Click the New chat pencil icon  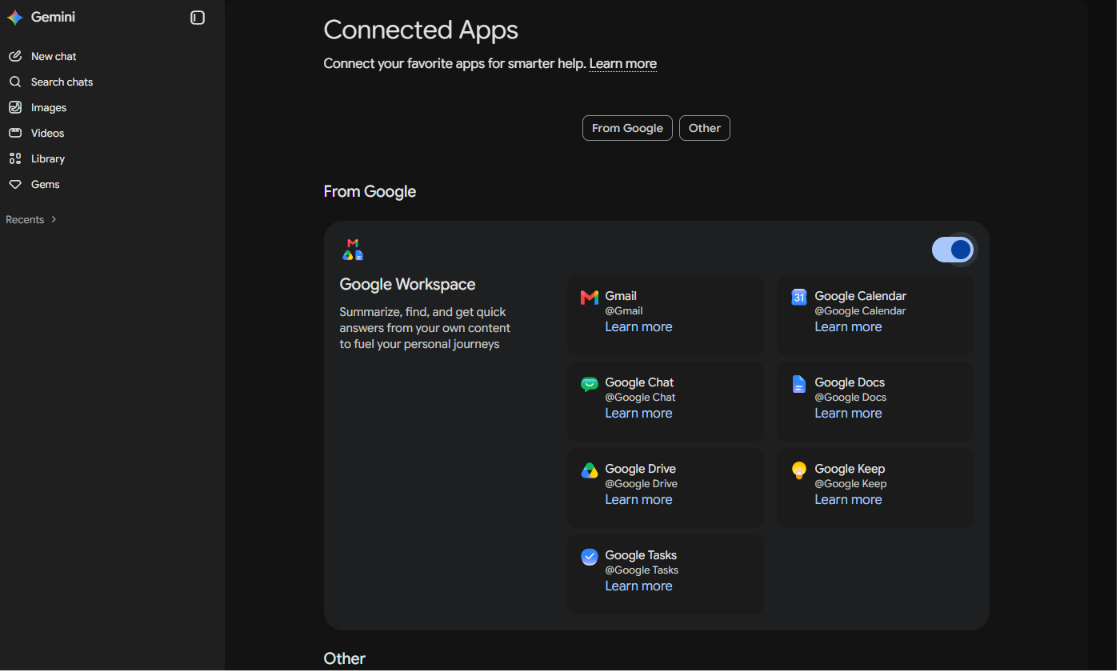(x=15, y=56)
